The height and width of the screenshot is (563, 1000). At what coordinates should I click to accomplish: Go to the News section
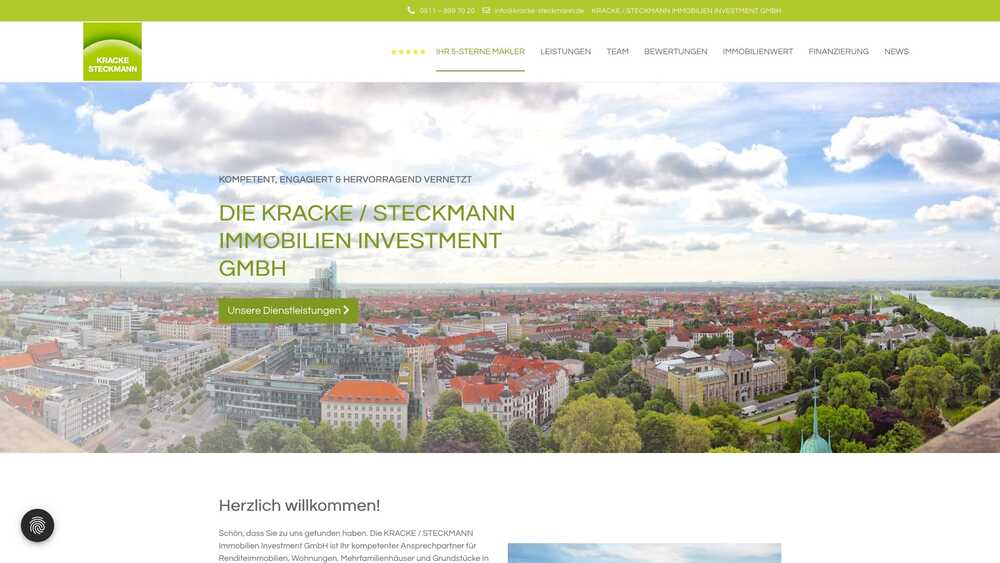896,52
